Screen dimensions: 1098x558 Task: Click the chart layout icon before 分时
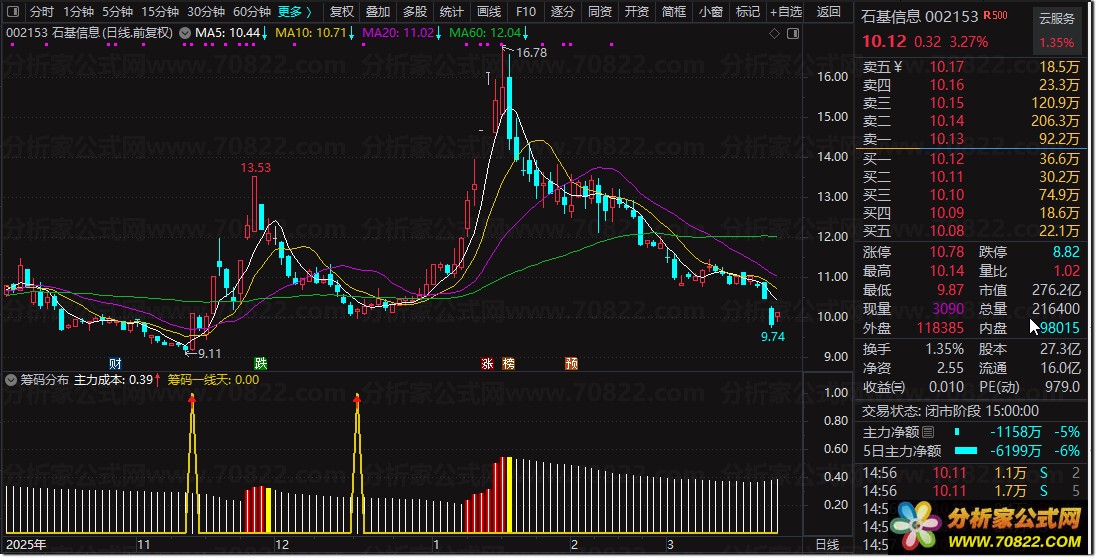point(12,12)
